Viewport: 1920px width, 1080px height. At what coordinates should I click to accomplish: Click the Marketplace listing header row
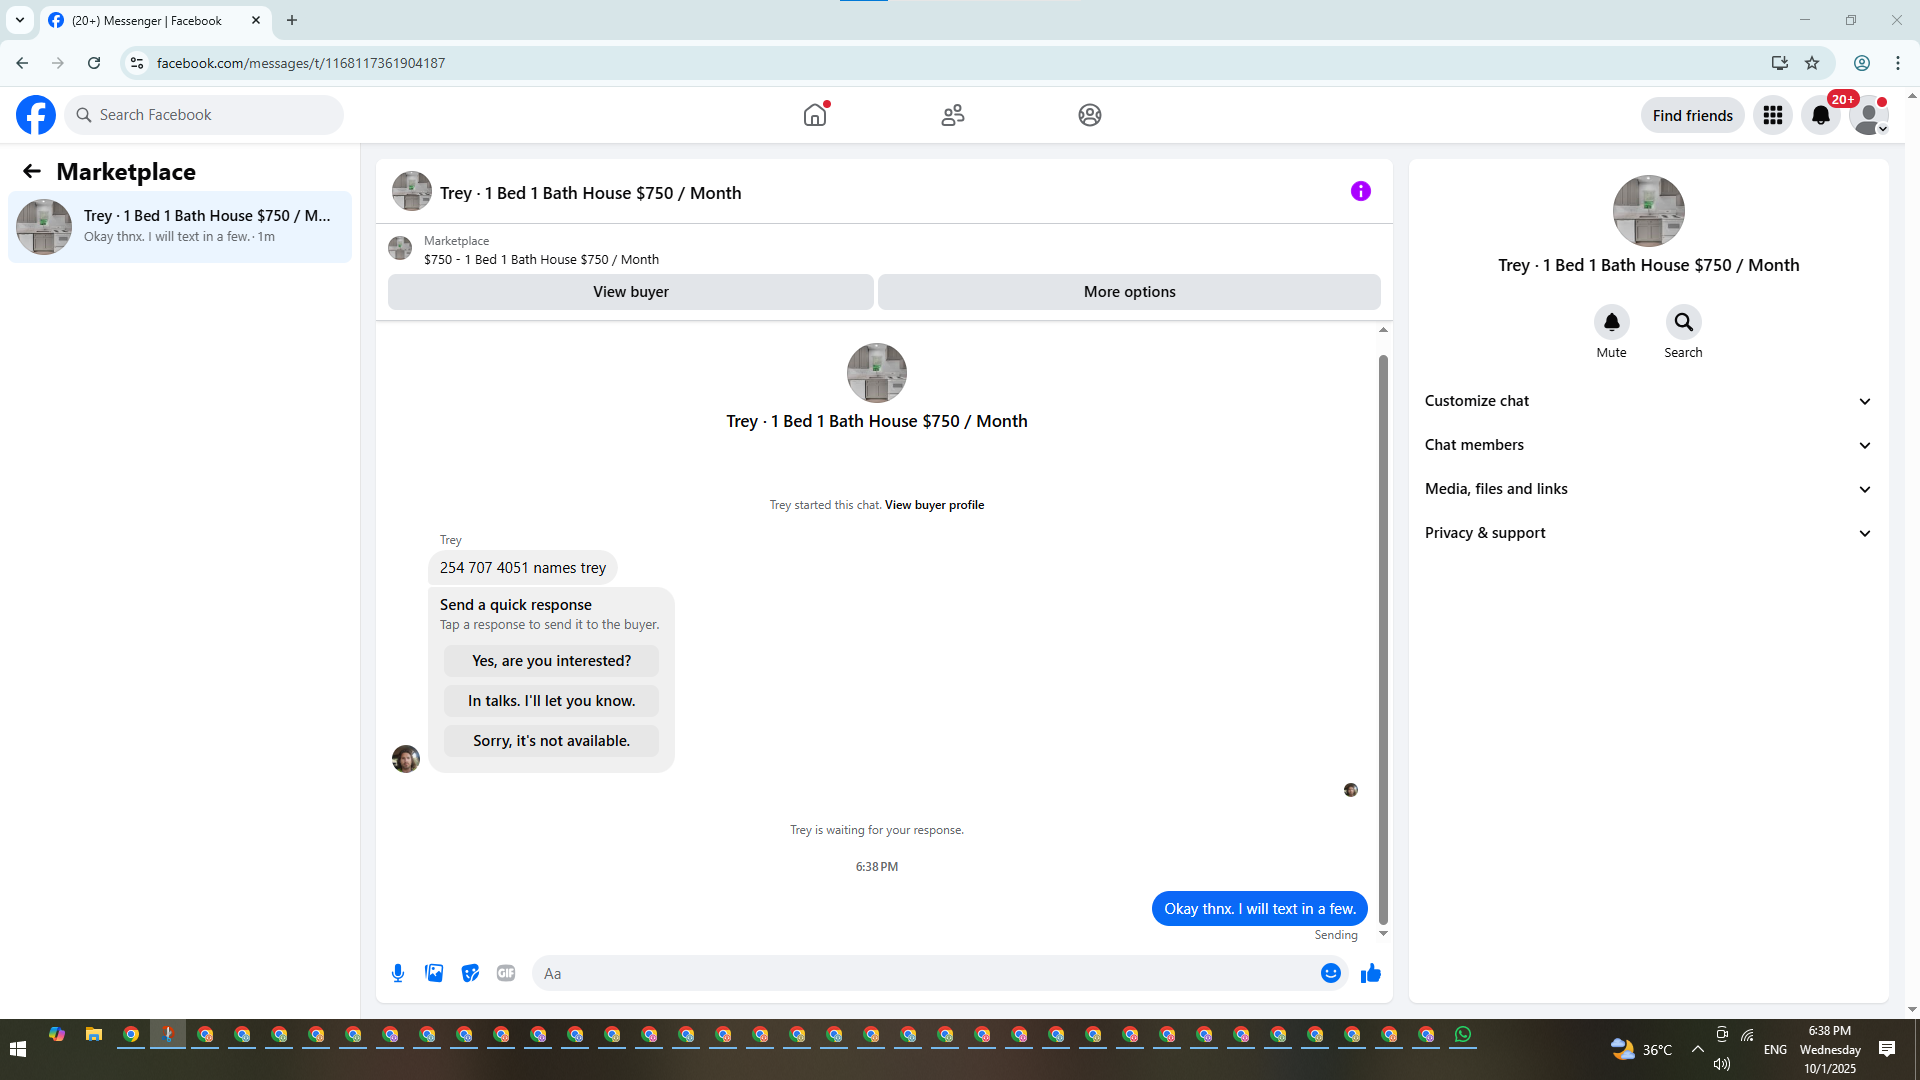884,250
